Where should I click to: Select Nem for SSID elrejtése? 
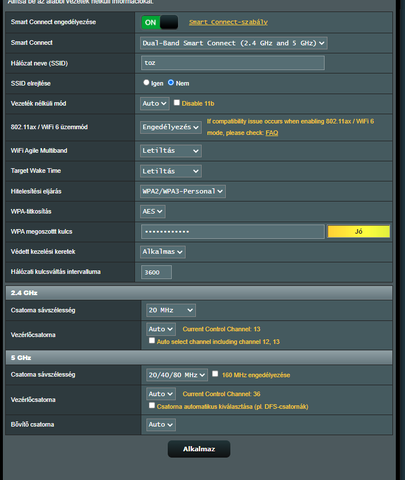tap(171, 82)
